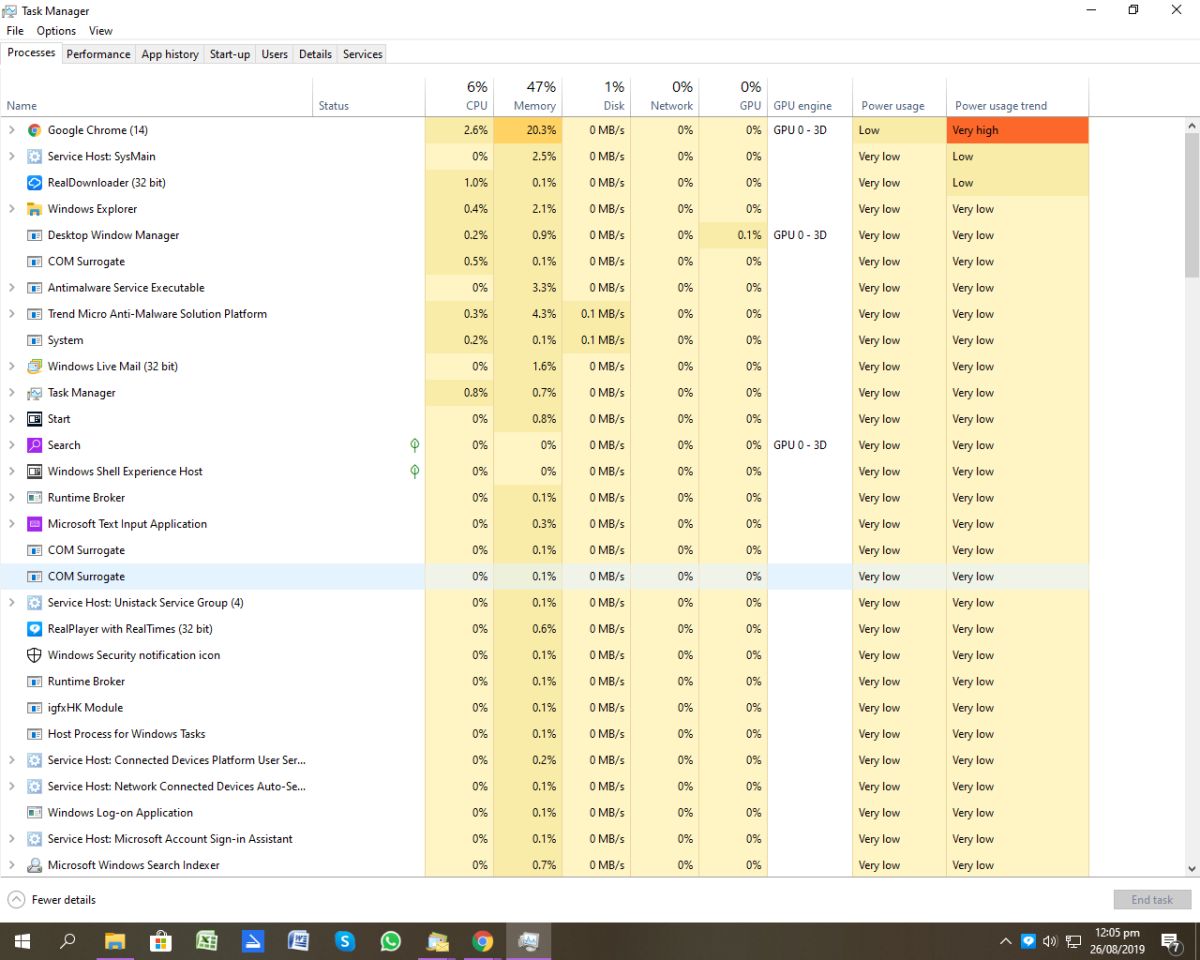
Task: Select the highlighted COM Surrogate row
Action: point(545,576)
